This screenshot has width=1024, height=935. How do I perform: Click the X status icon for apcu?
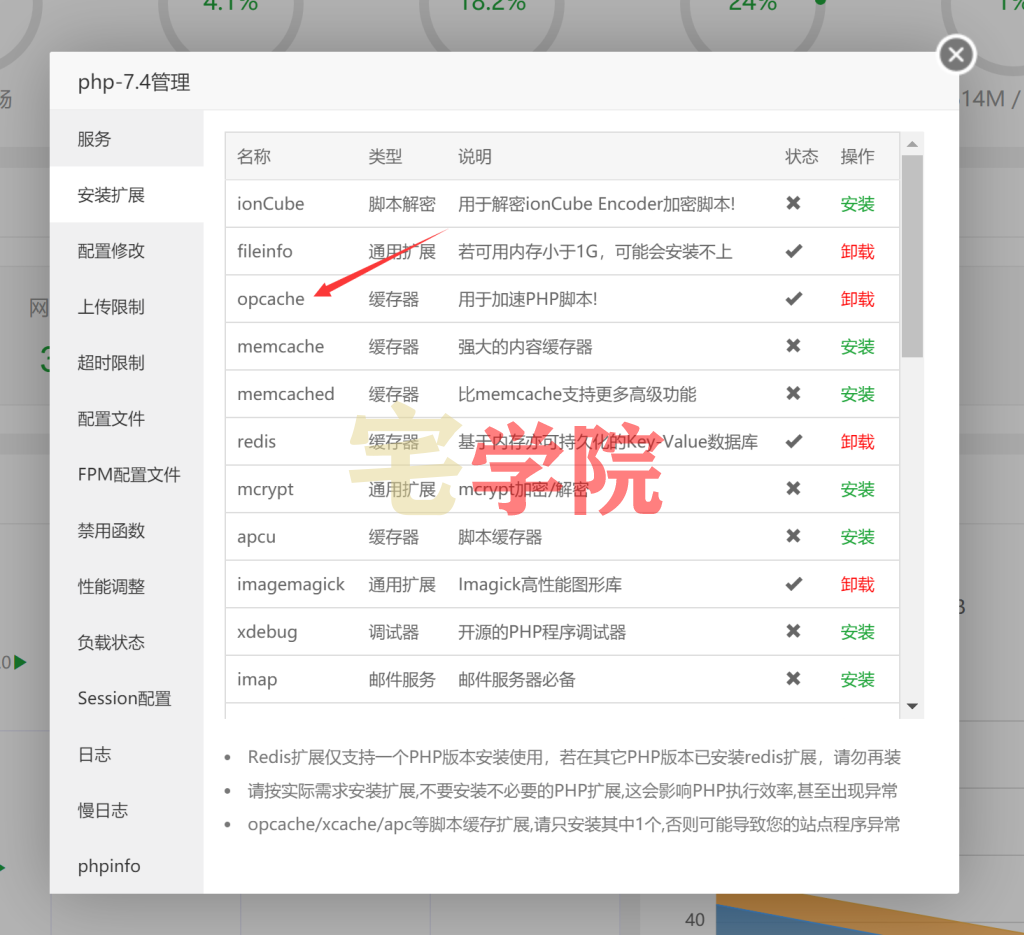click(x=793, y=536)
